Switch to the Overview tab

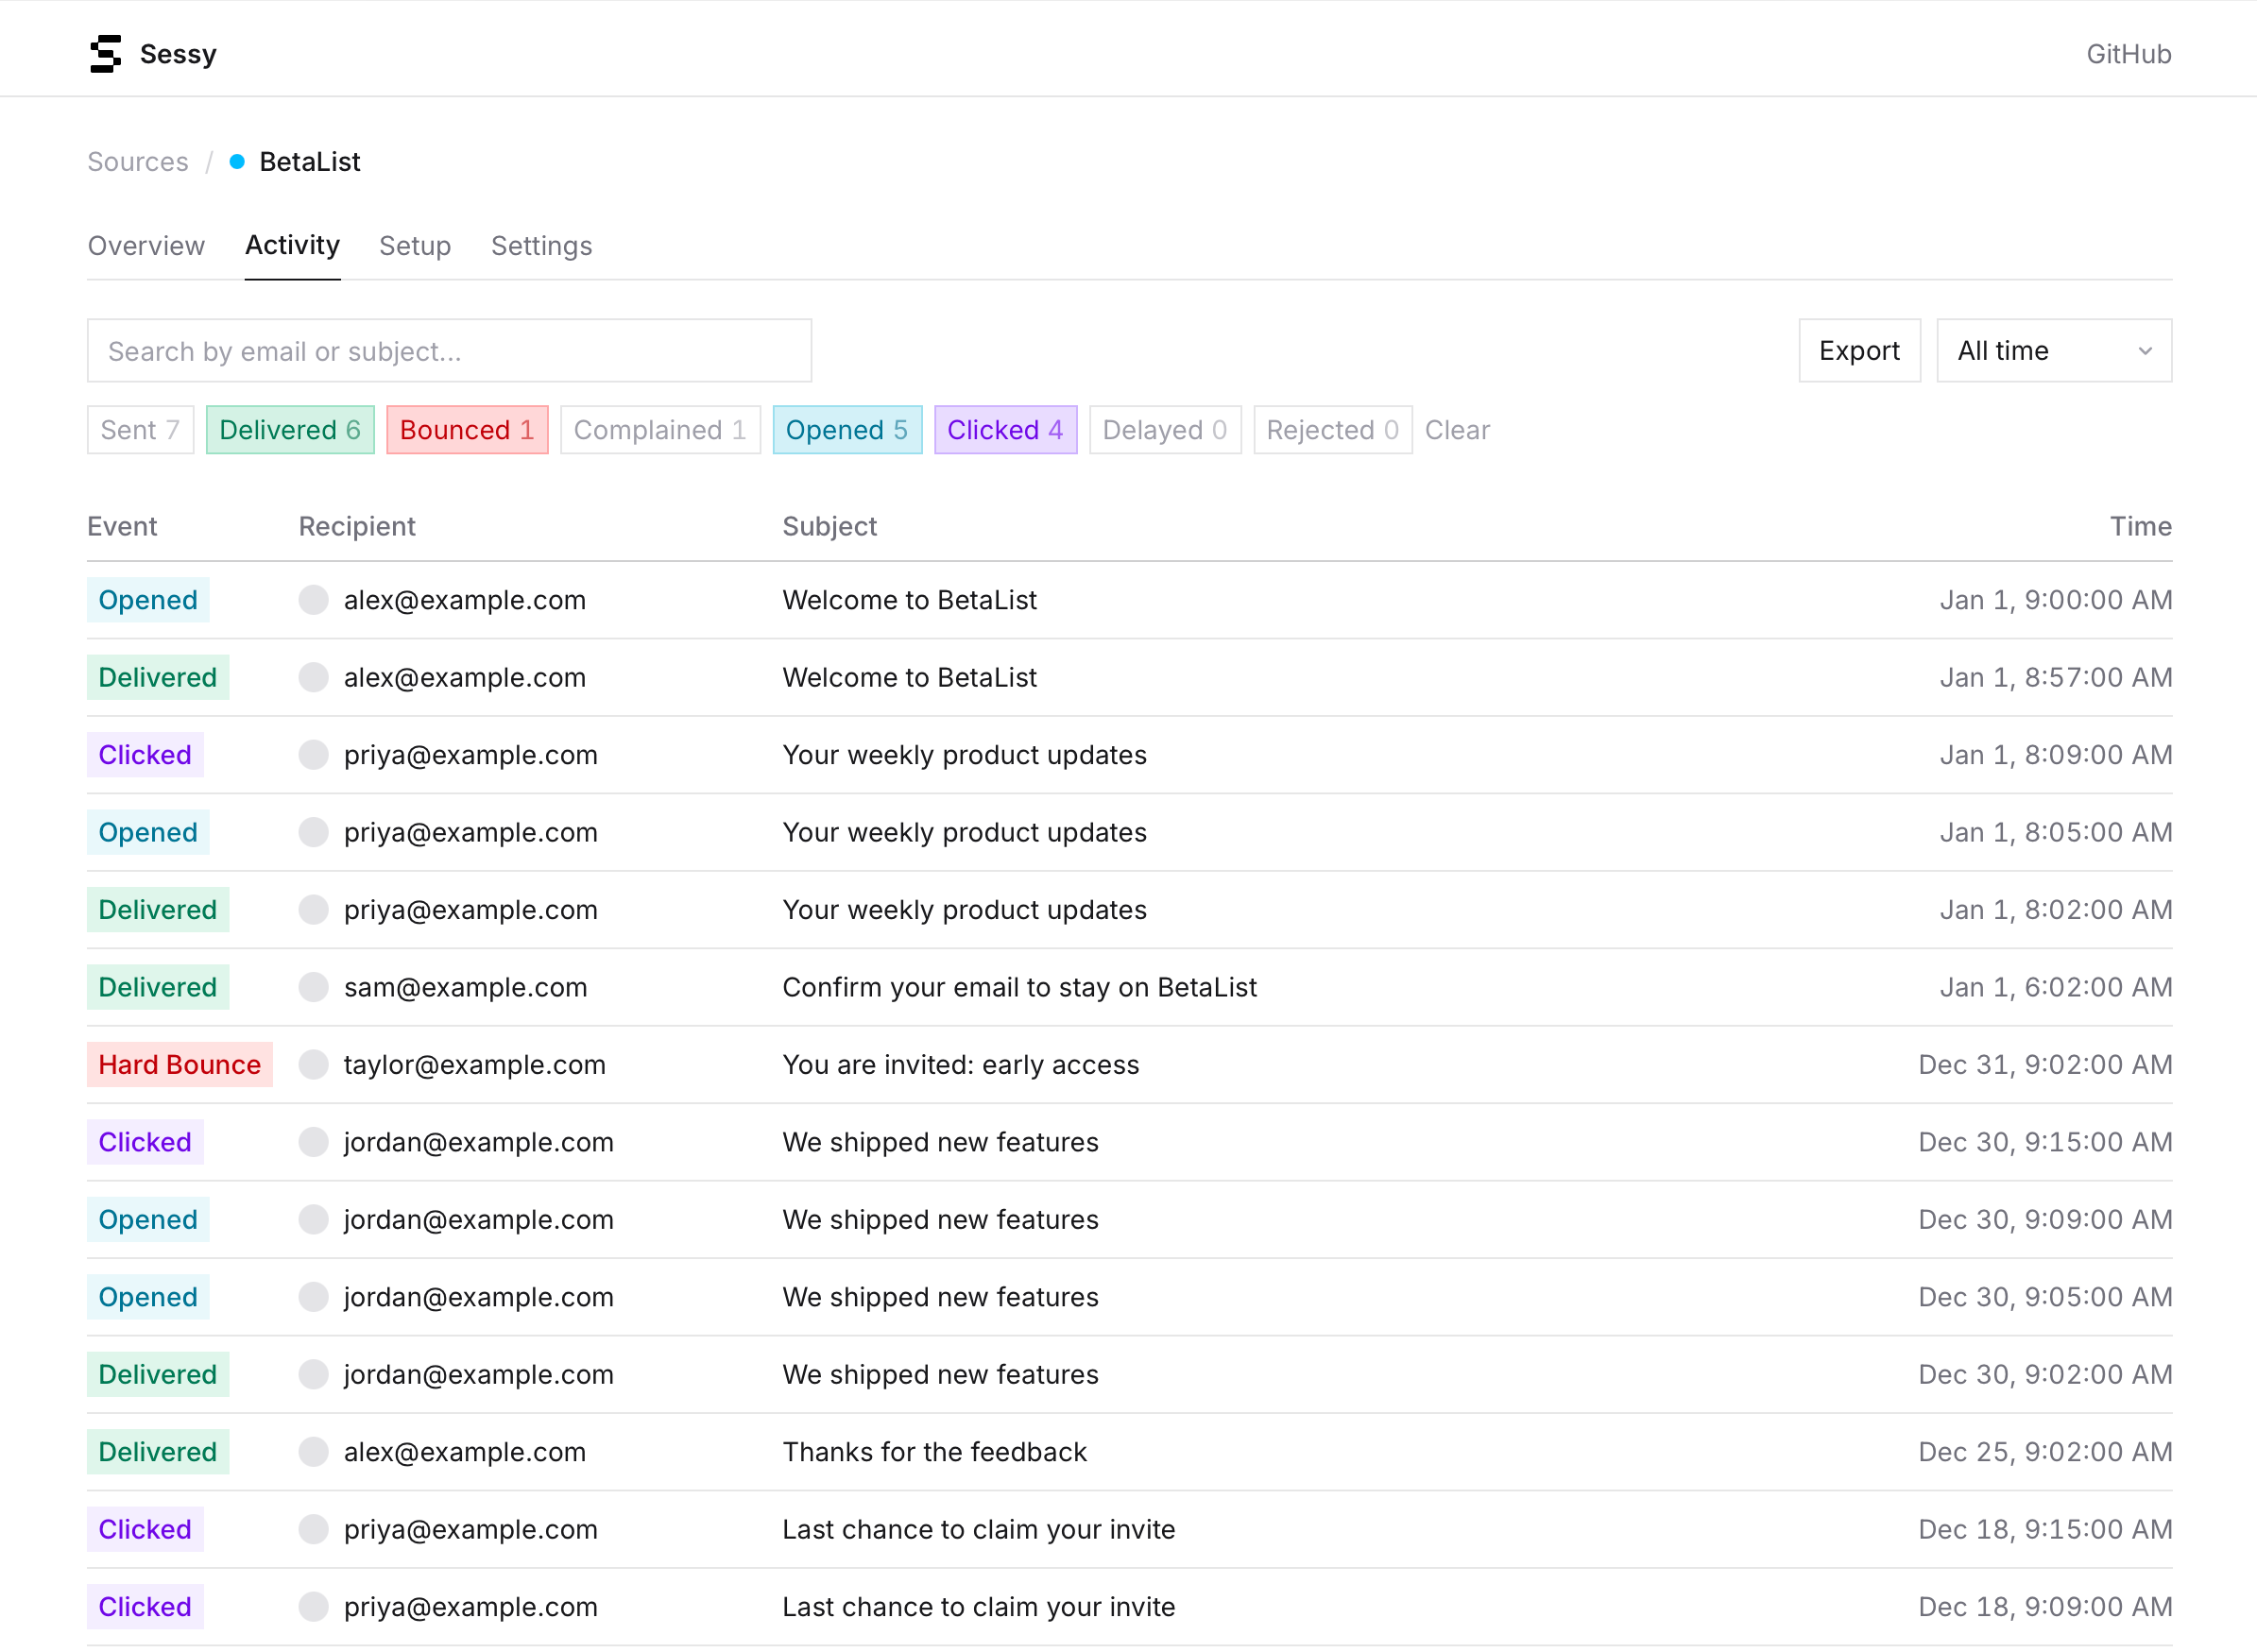click(x=146, y=246)
